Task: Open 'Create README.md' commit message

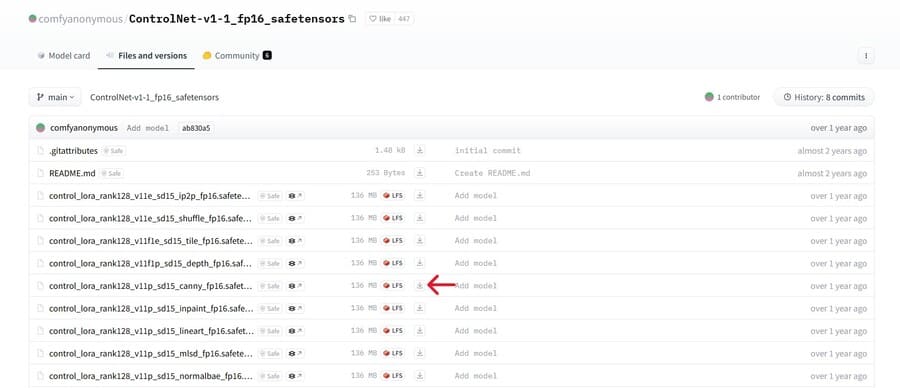Action: coord(492,173)
